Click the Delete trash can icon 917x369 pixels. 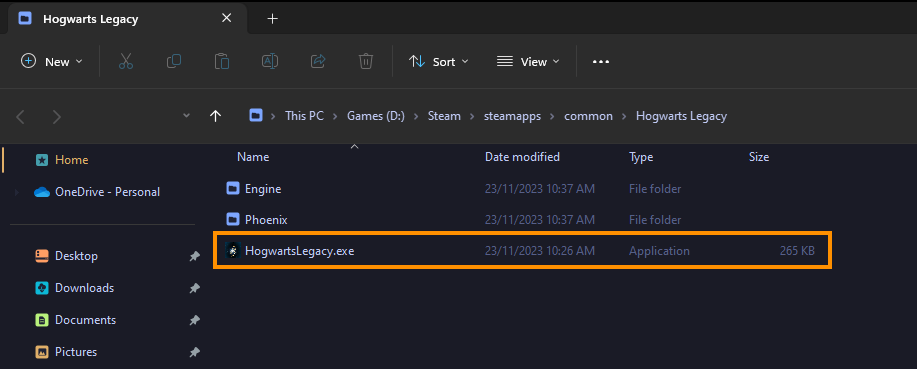pos(366,61)
